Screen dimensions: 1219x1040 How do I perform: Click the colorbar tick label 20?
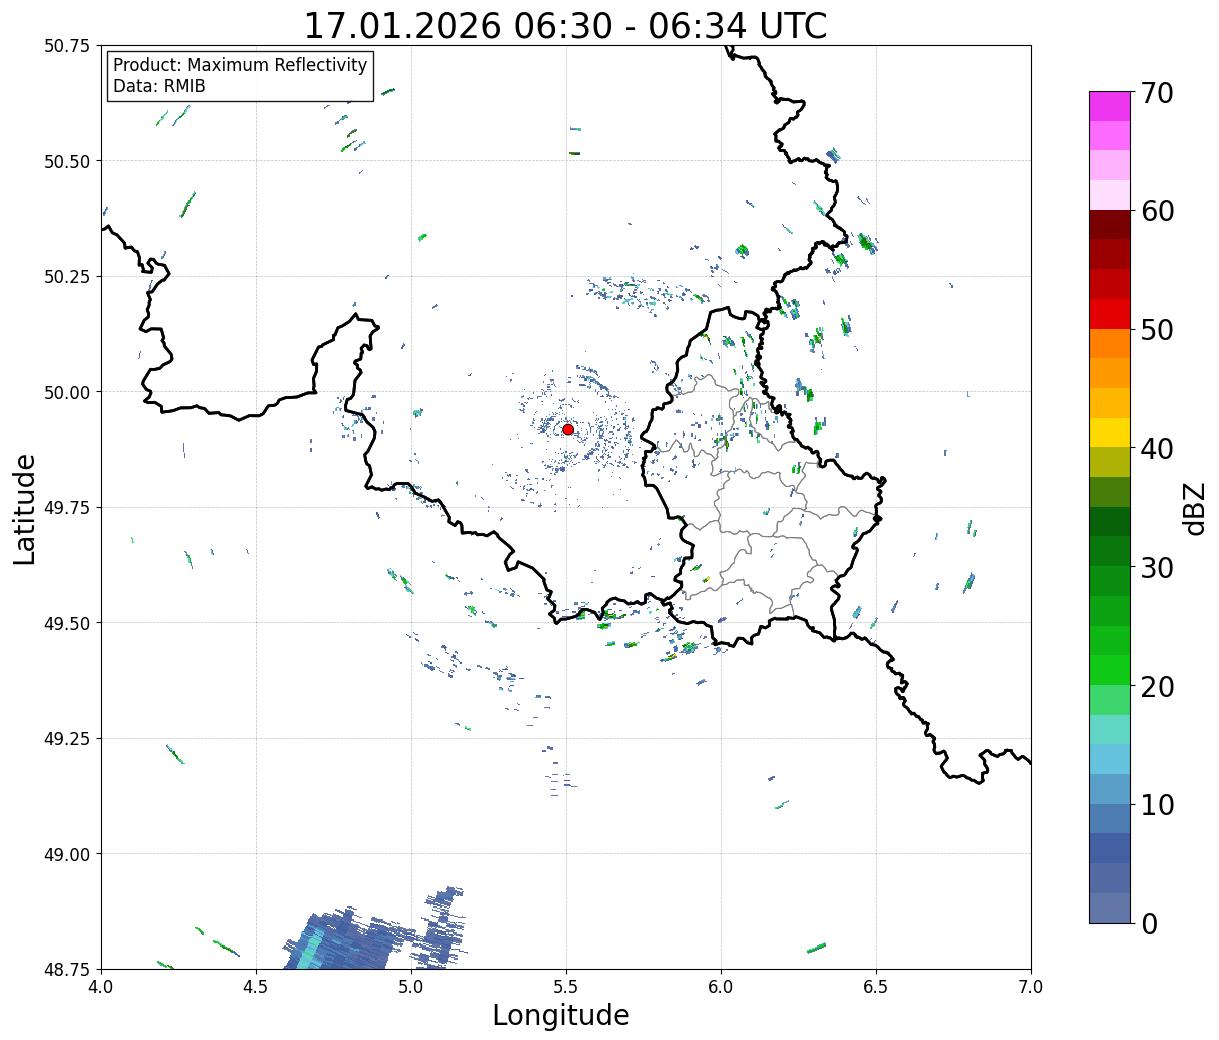tap(1156, 686)
